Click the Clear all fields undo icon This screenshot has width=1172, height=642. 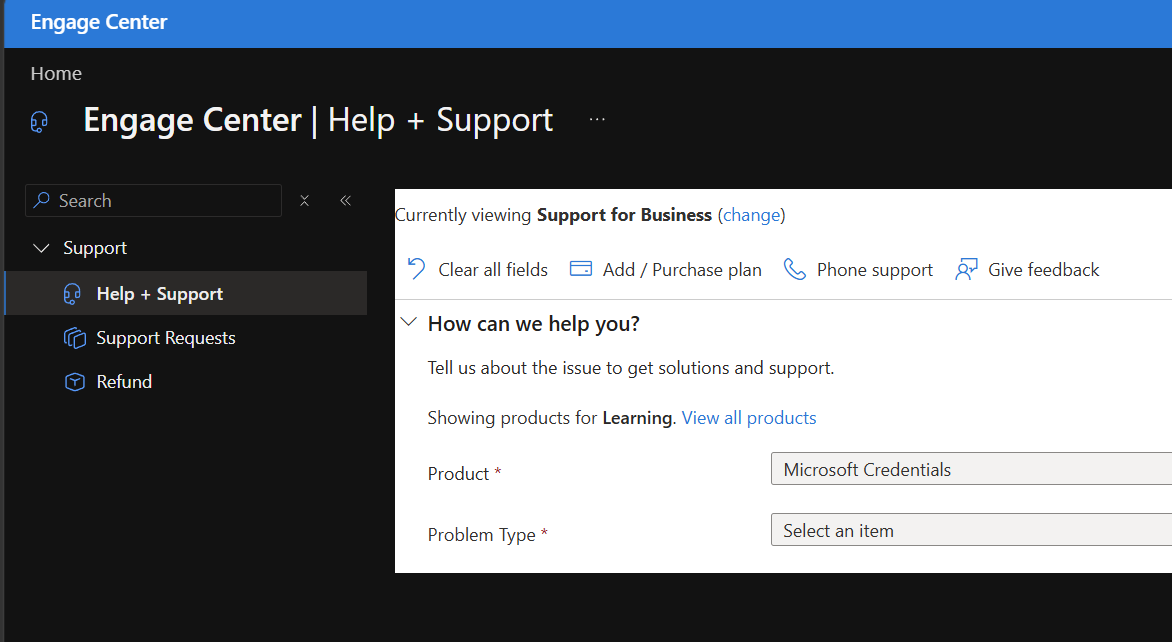[416, 269]
